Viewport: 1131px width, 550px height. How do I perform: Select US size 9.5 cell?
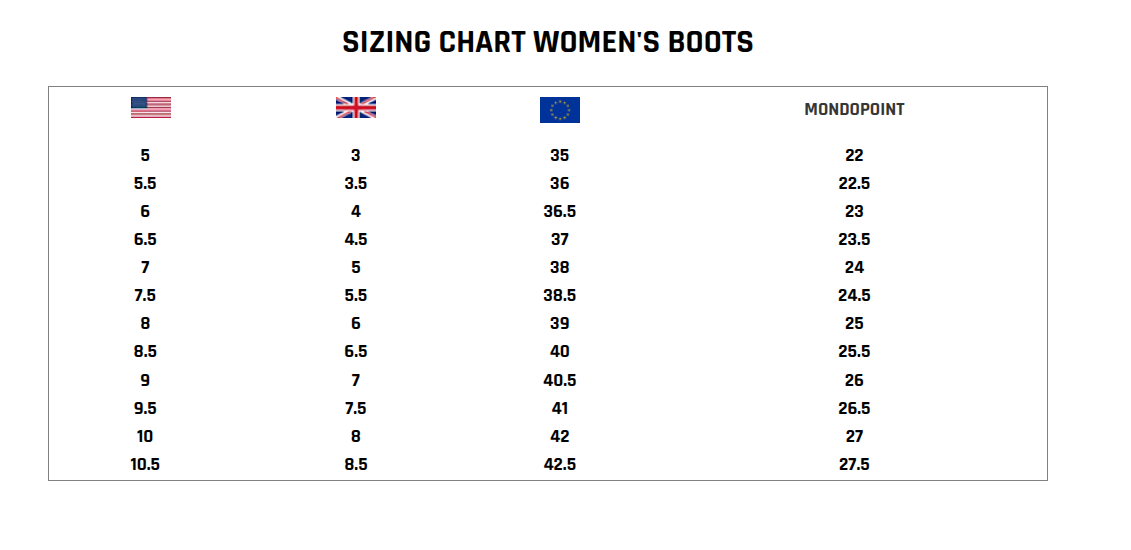(145, 408)
